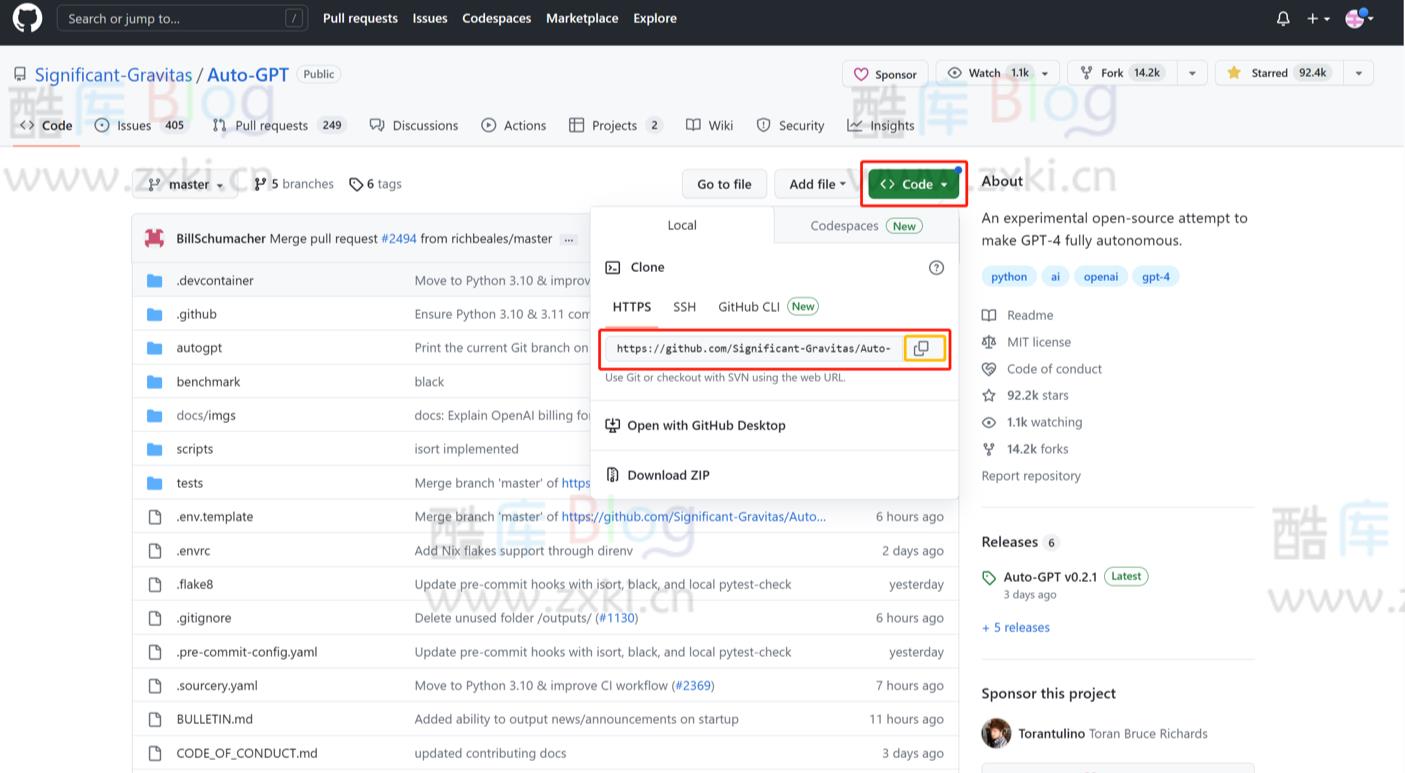Screen dimensions: 1405x773
Task: Switch to the Codespaces tab
Action: click(865, 226)
